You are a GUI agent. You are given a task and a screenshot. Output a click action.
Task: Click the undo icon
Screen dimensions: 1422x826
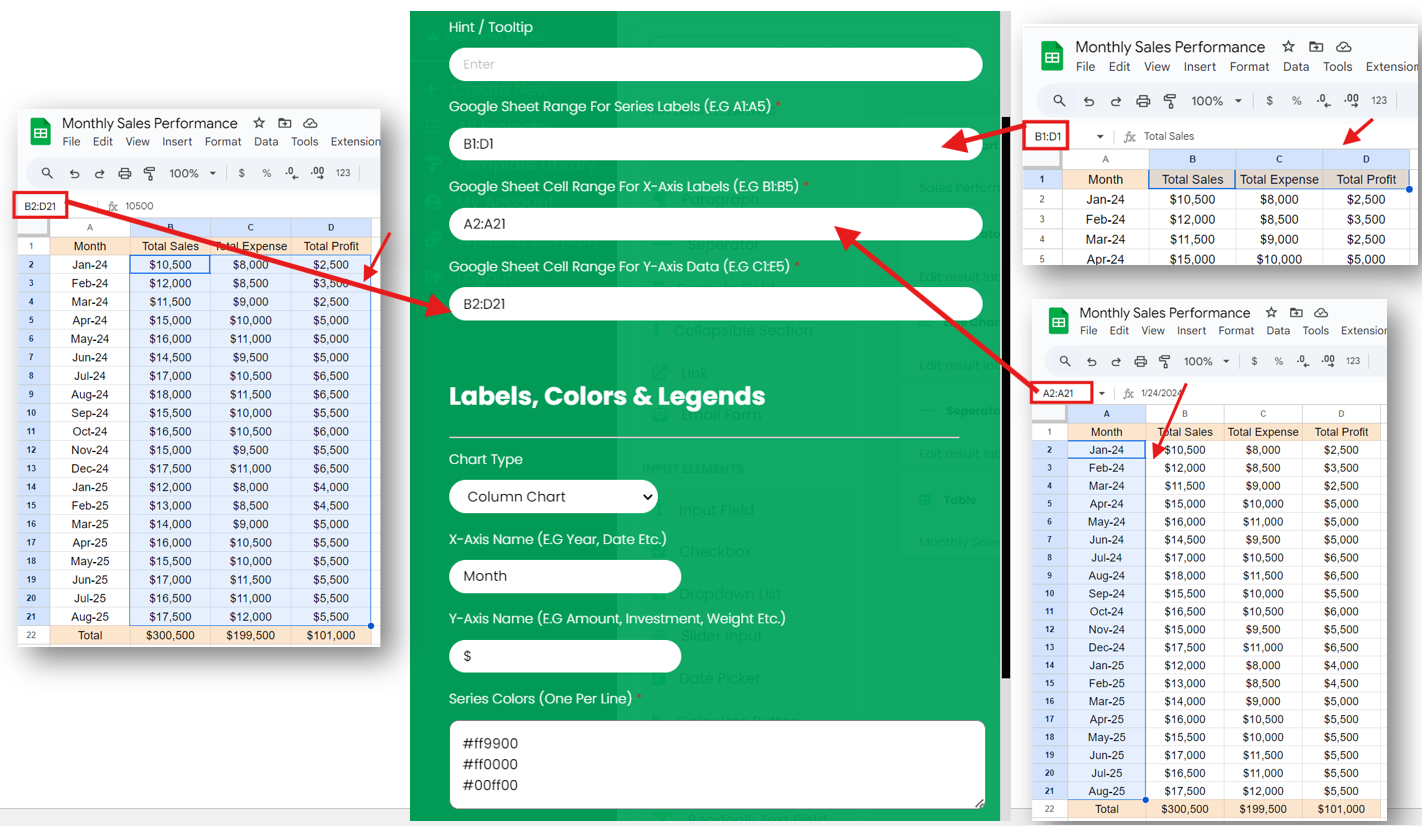[x=1089, y=100]
